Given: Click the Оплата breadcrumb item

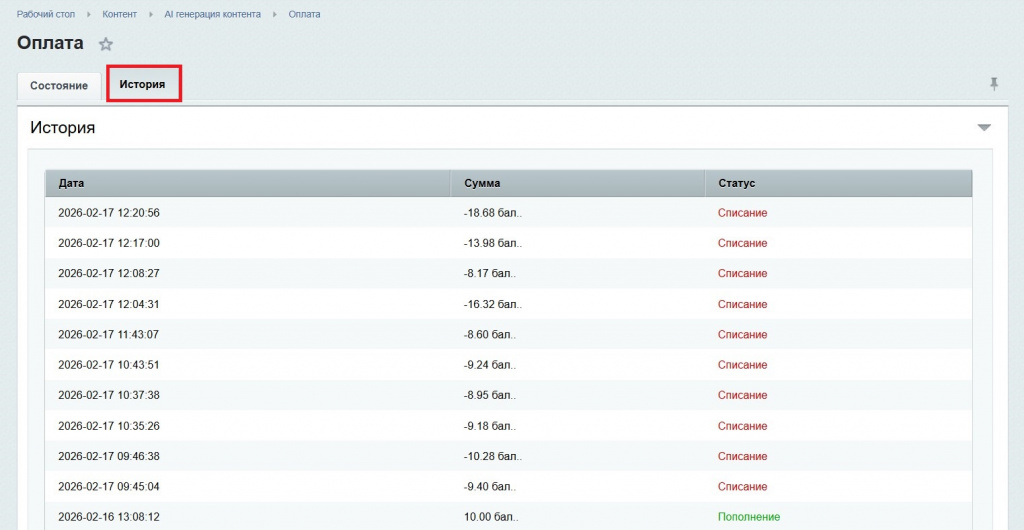Looking at the screenshot, I should (x=305, y=15).
